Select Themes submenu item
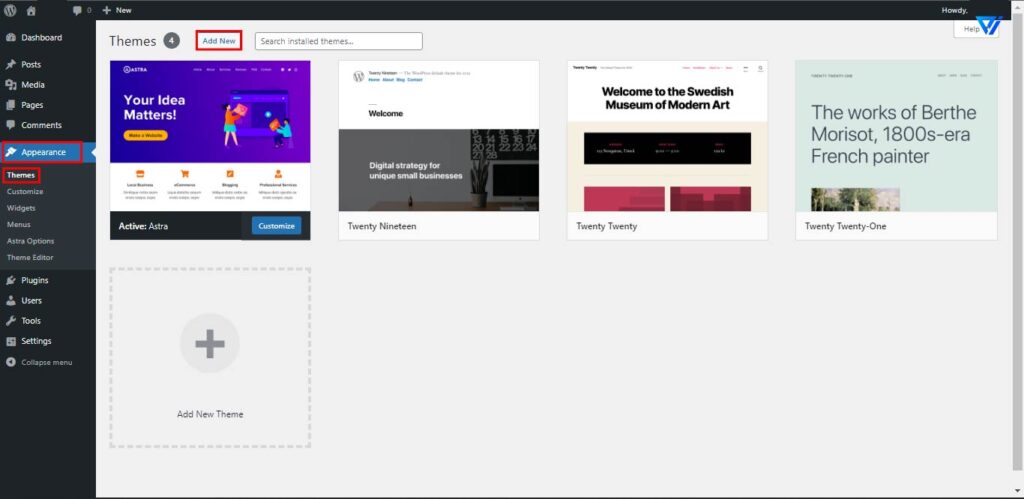The image size is (1024, 499). click(x=21, y=175)
